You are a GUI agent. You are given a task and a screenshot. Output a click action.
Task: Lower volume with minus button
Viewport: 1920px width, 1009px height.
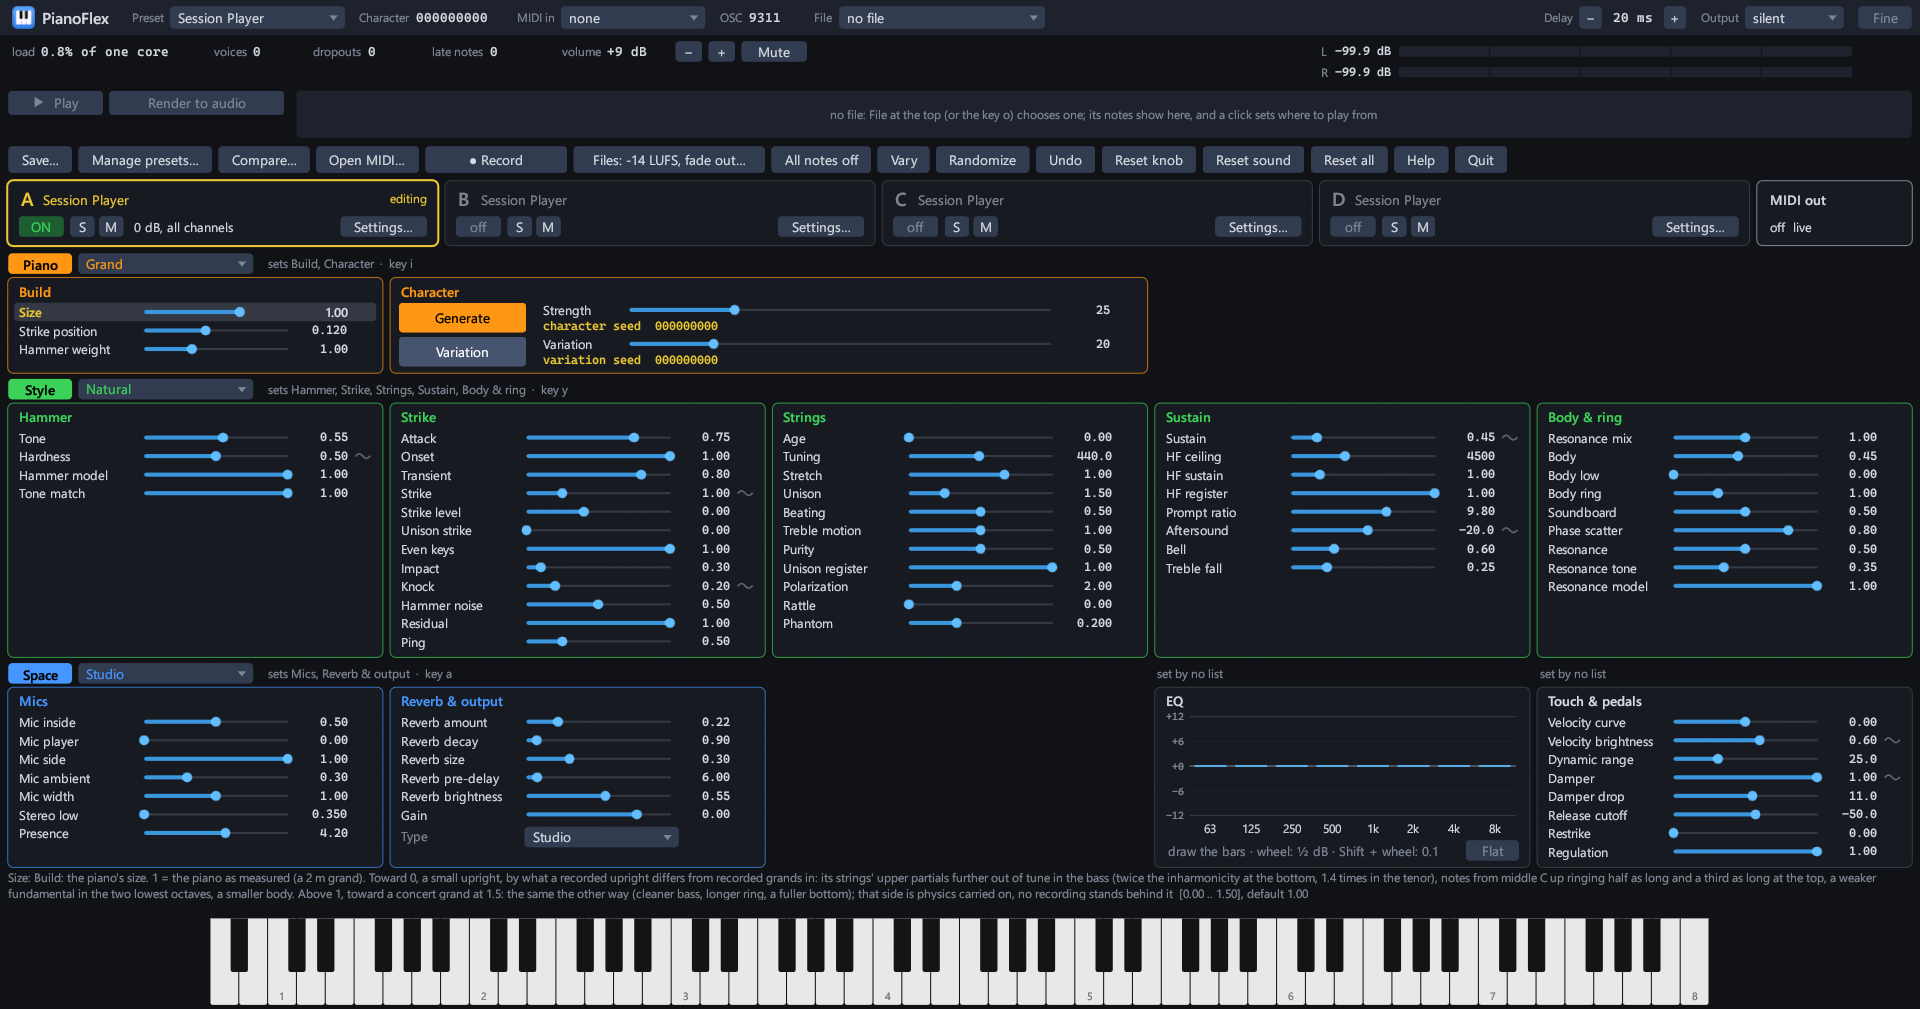[688, 52]
